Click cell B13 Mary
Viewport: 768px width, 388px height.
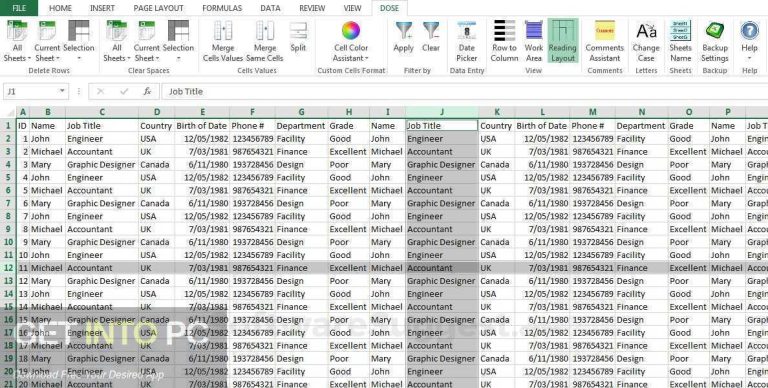[47, 281]
